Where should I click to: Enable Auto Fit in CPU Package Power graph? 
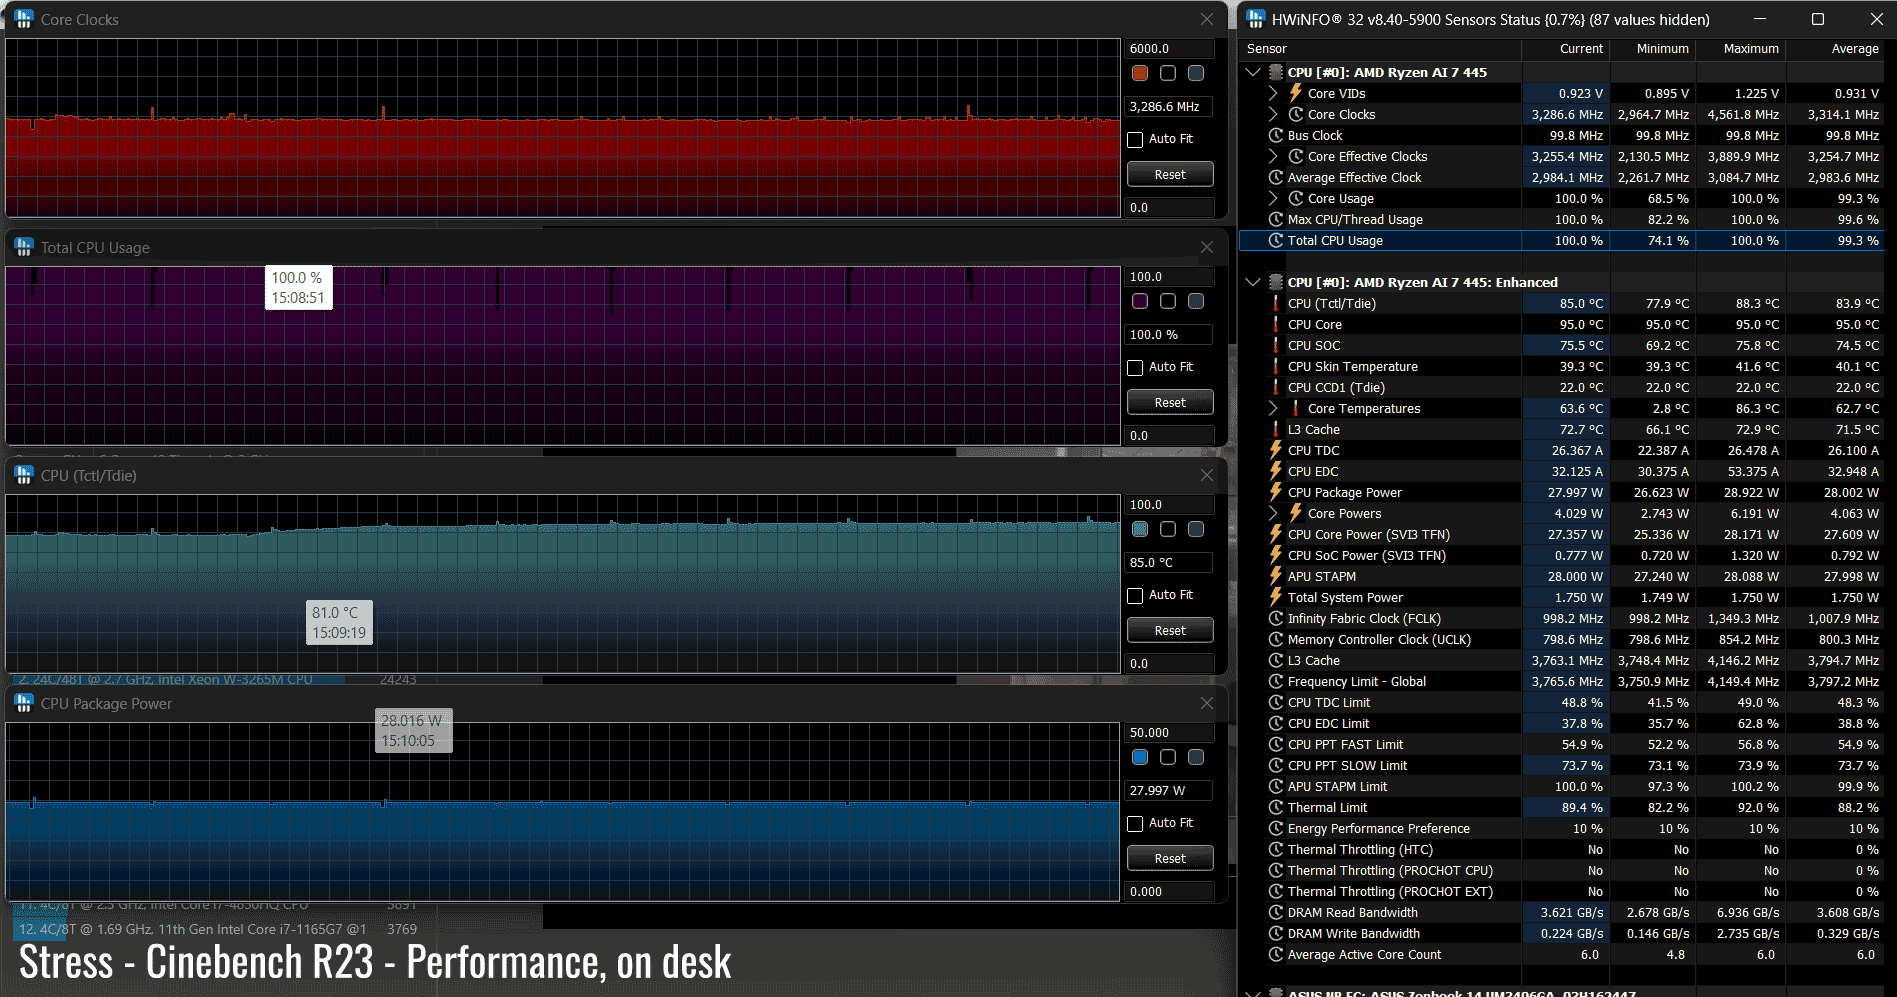coord(1135,823)
